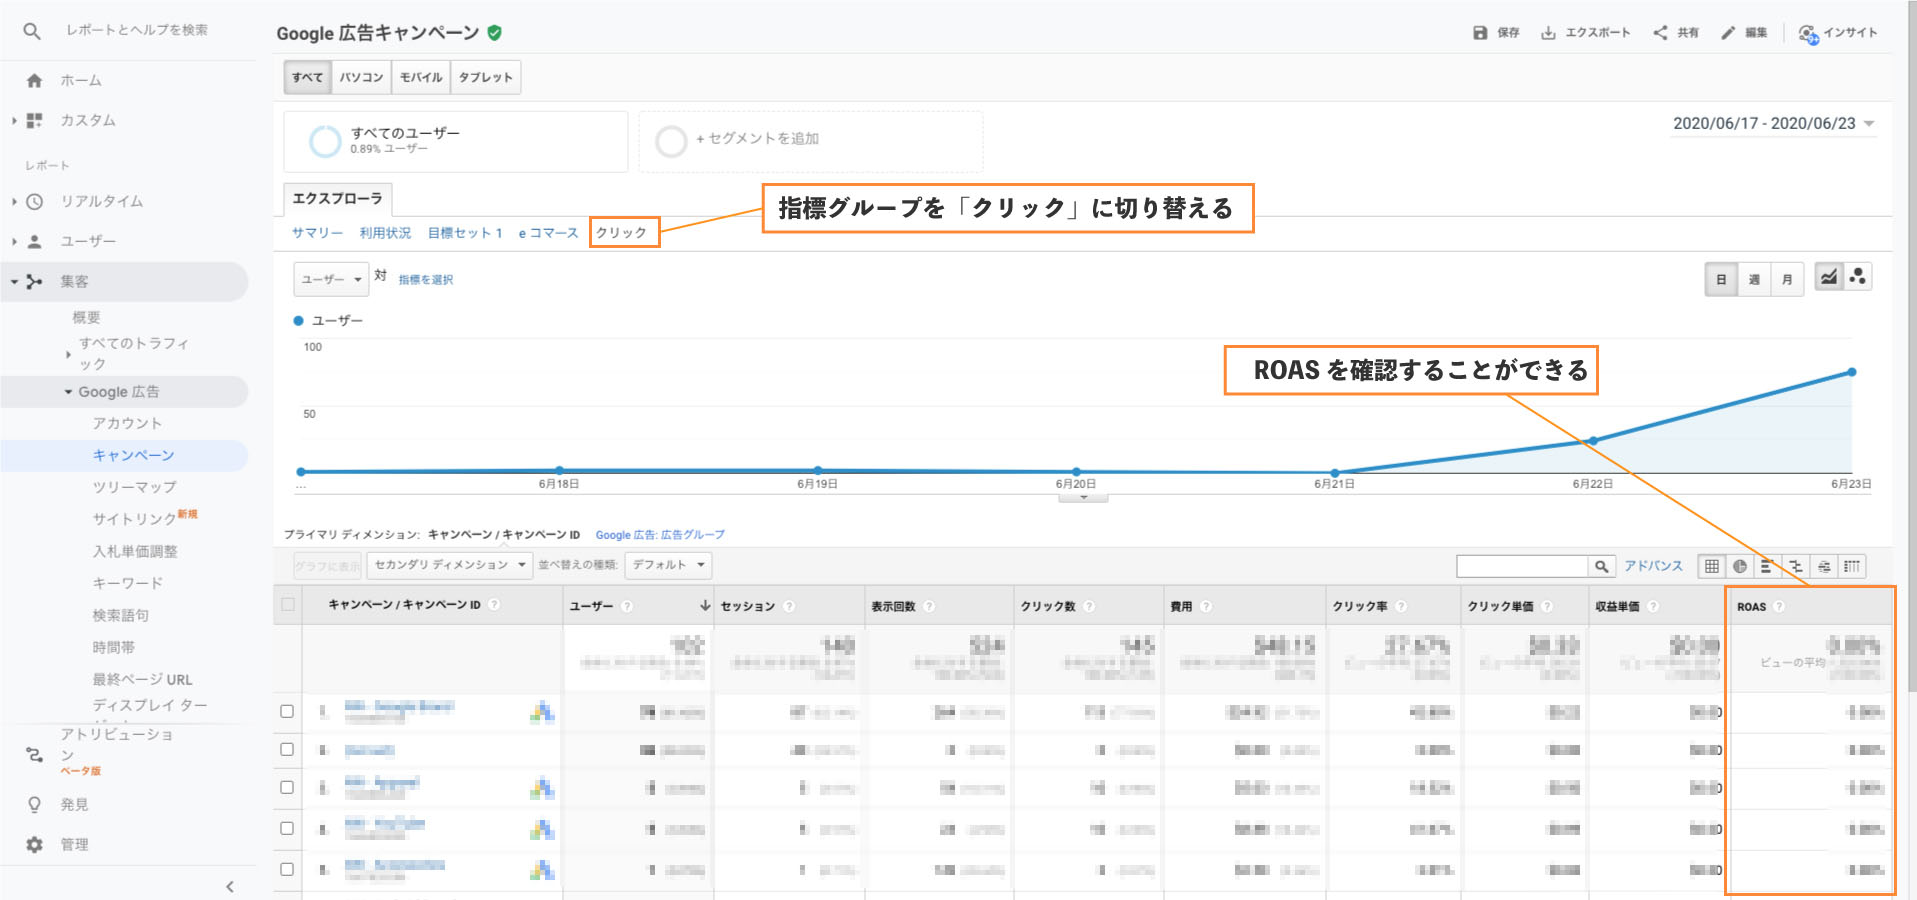Viewport: 1917px width, 900px height.
Task: Click the アドバンス filter link
Action: coord(1653,566)
